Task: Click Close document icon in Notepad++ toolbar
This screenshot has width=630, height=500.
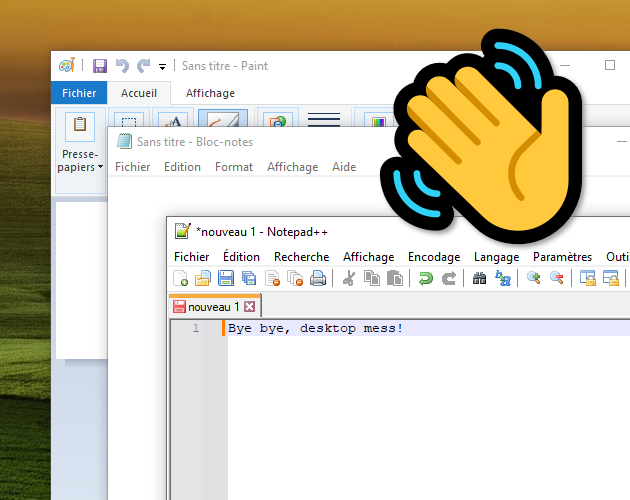Action: pyautogui.click(x=272, y=278)
